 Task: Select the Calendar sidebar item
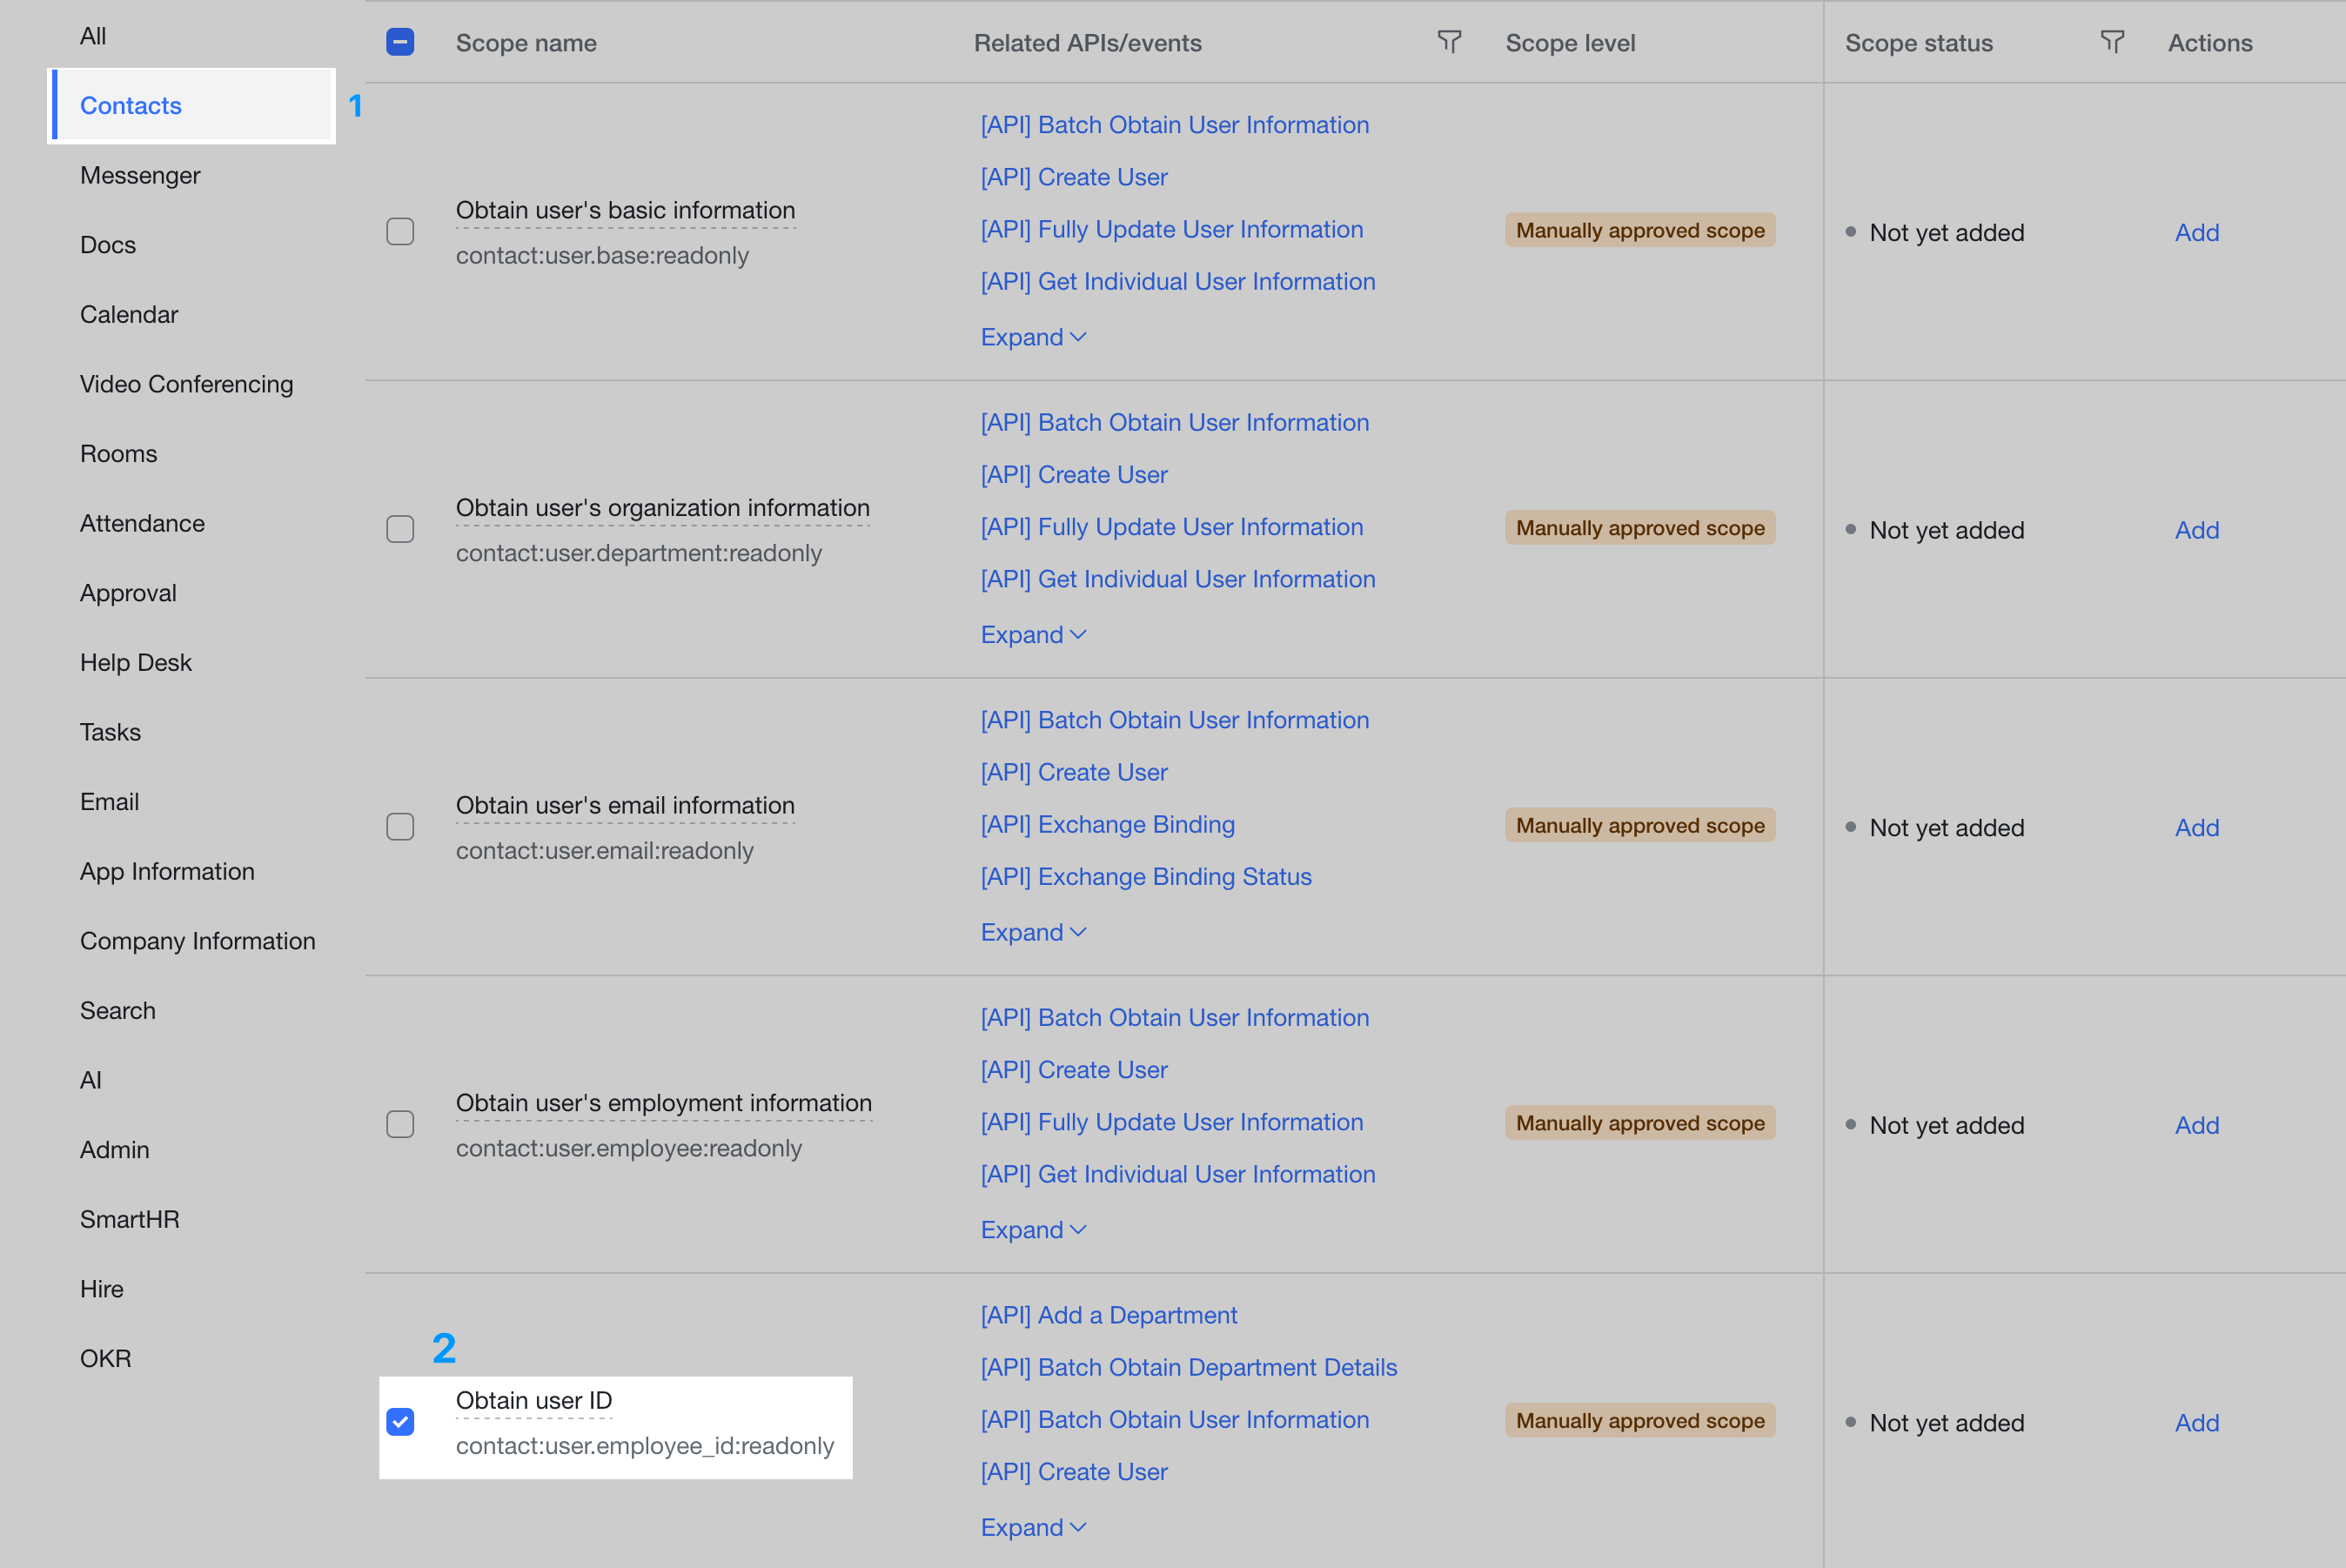coord(128,314)
